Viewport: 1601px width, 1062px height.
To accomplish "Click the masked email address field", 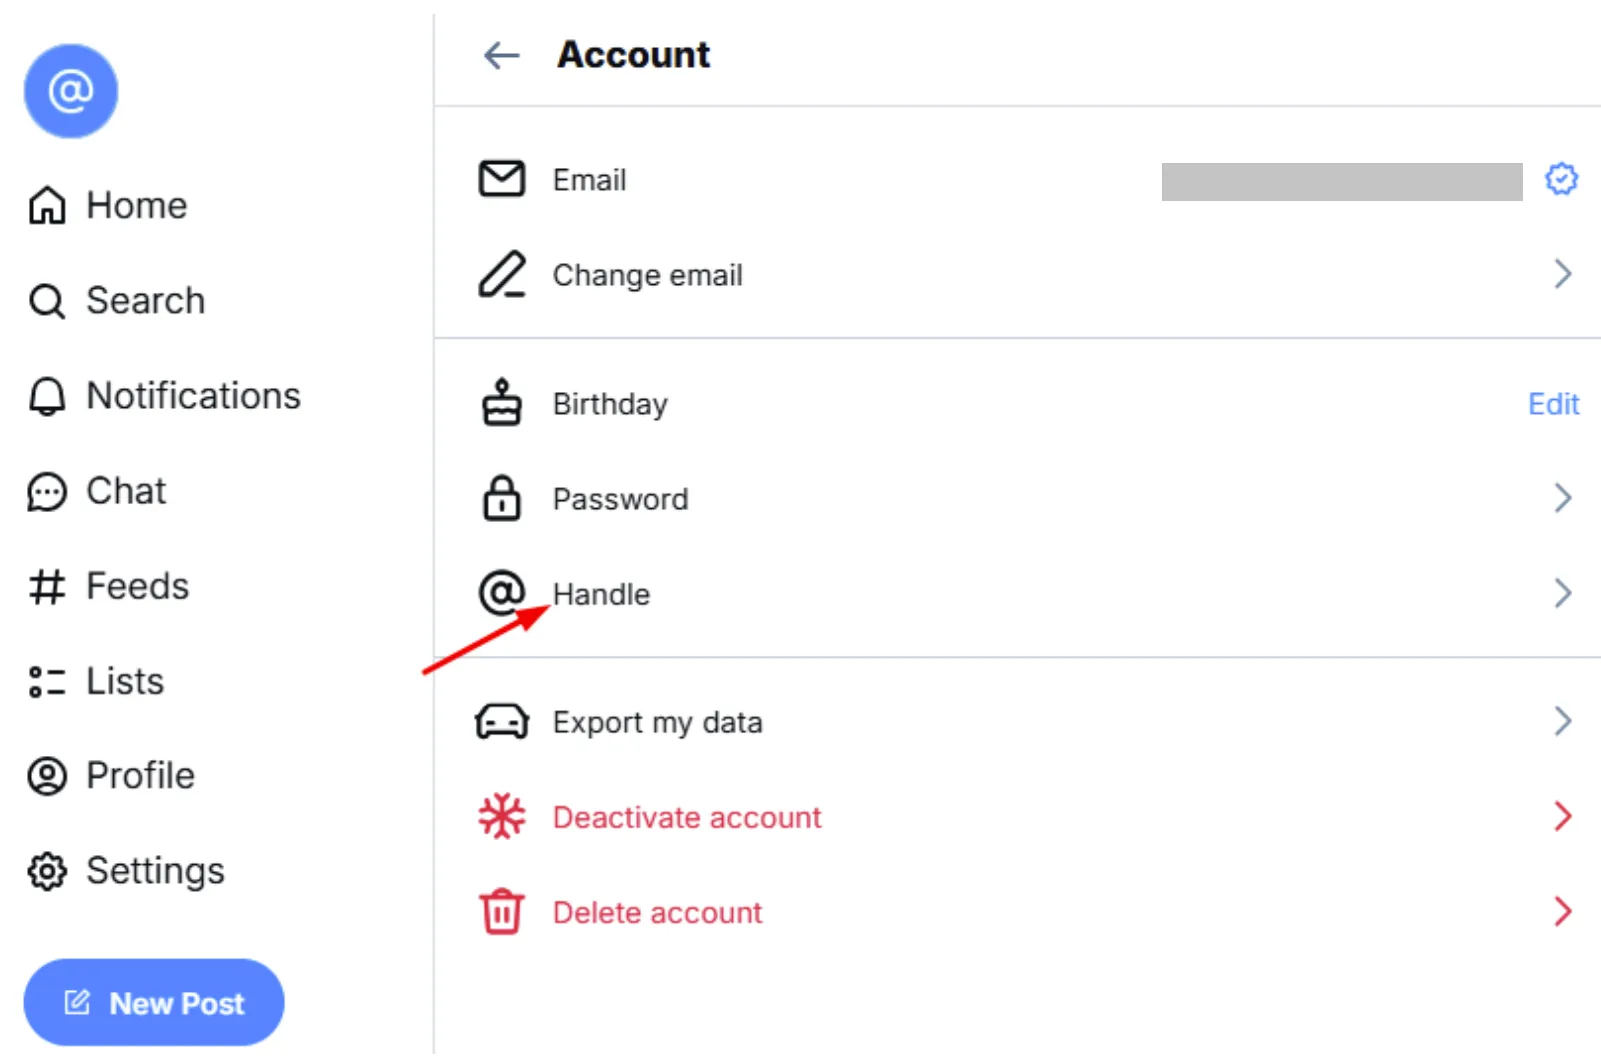I will coord(1342,183).
